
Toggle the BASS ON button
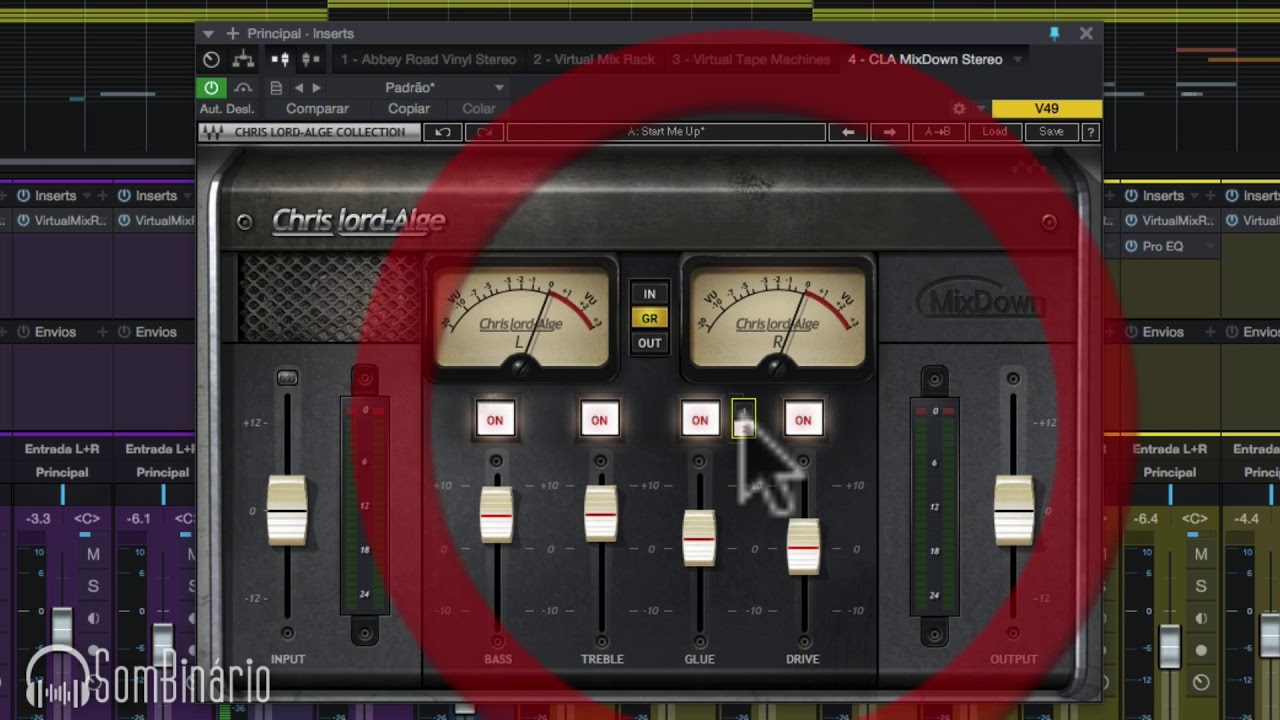point(495,420)
